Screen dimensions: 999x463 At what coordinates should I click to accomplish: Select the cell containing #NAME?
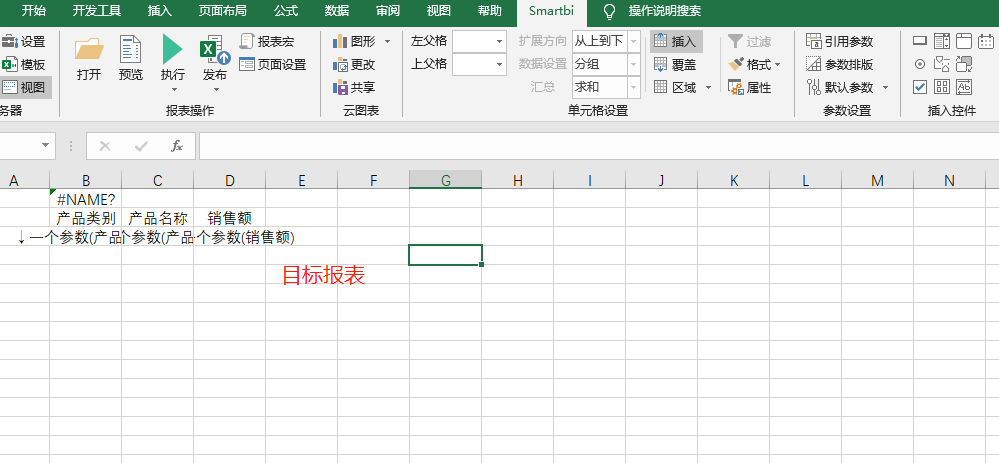(x=85, y=199)
